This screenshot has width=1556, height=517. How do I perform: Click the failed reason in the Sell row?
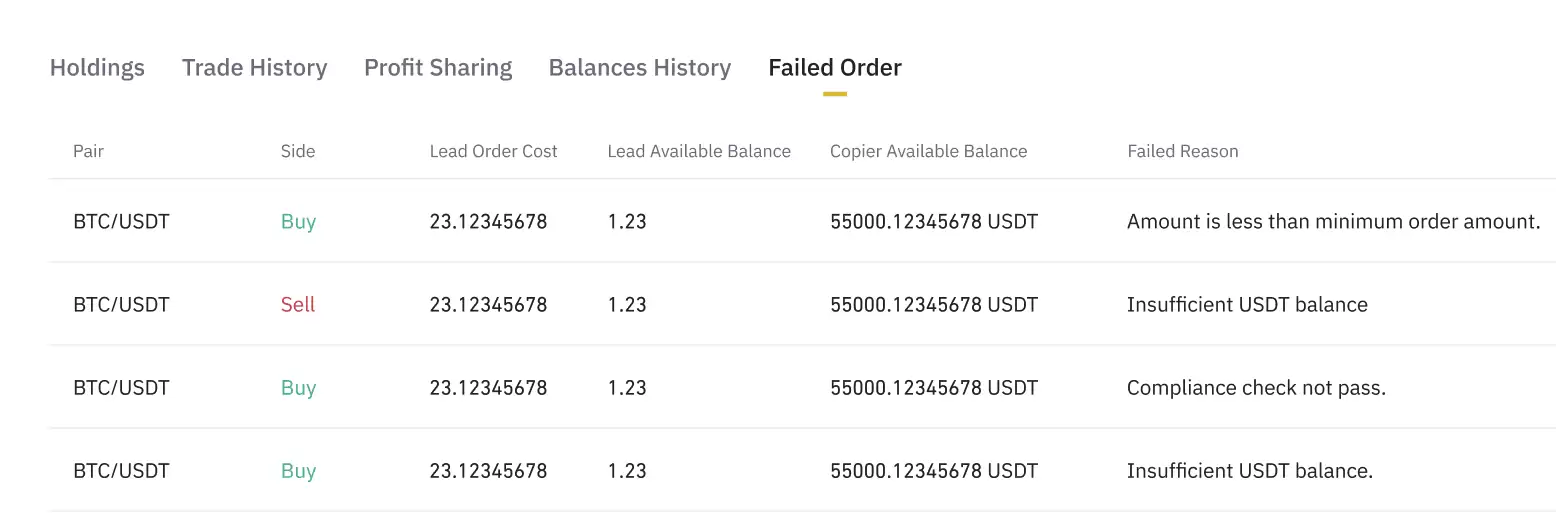tap(1247, 305)
